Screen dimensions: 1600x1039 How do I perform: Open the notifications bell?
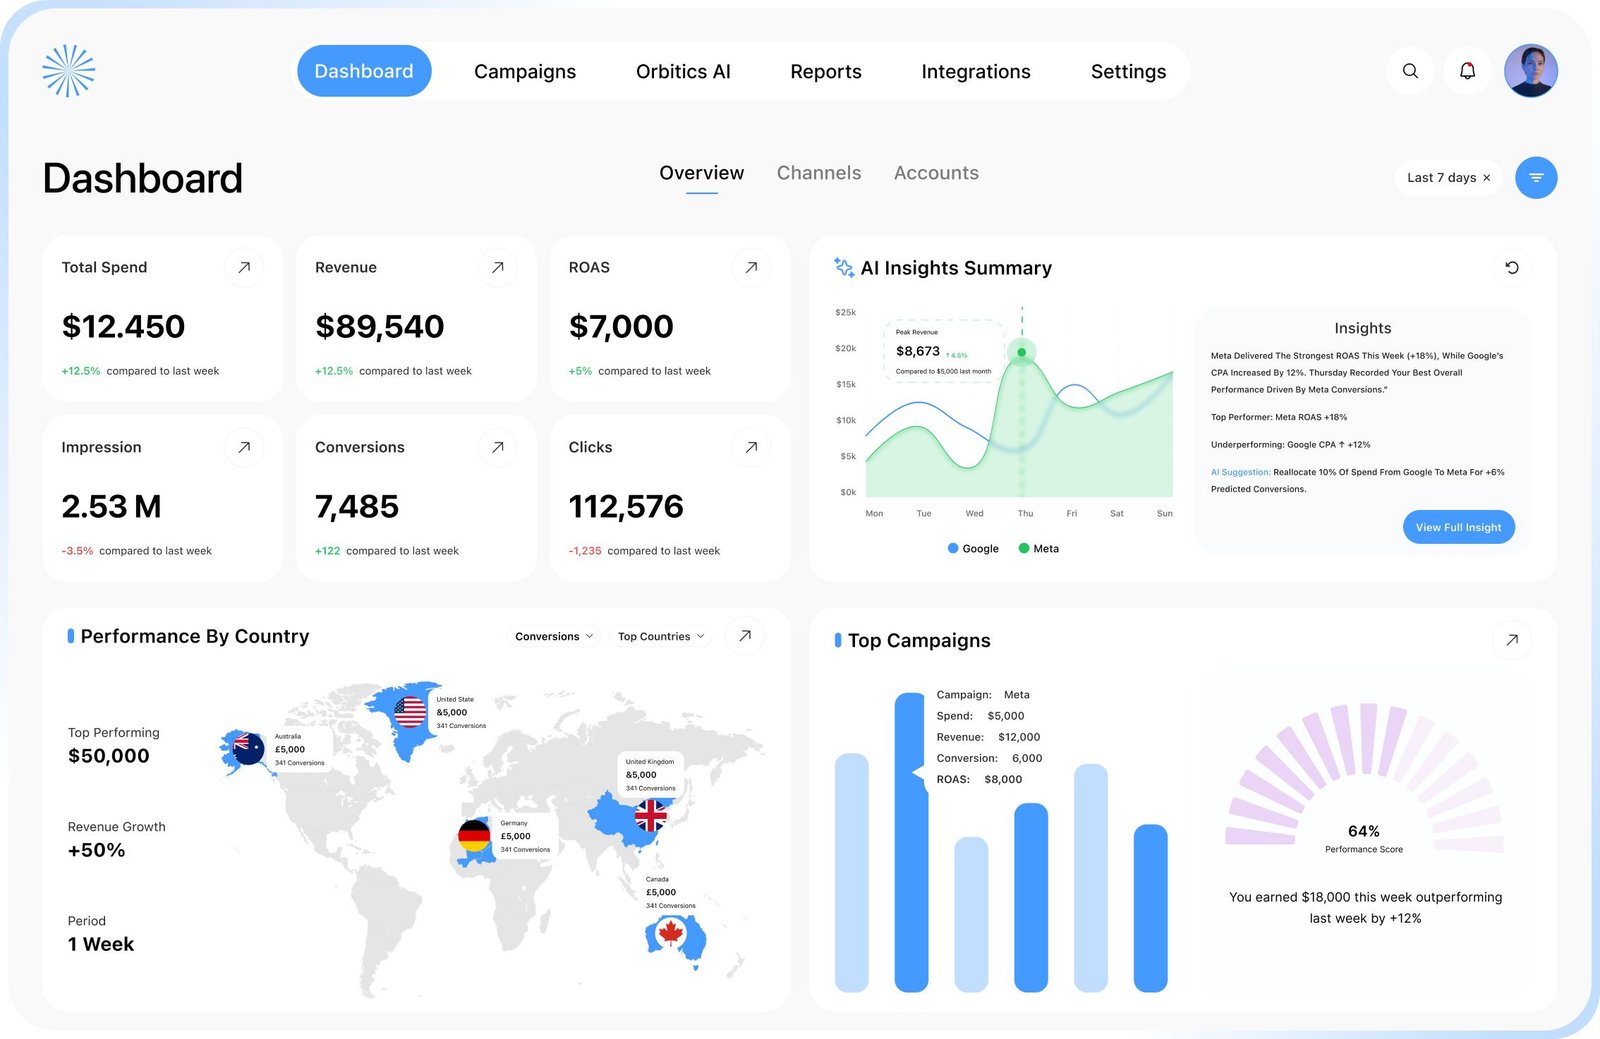(1467, 71)
